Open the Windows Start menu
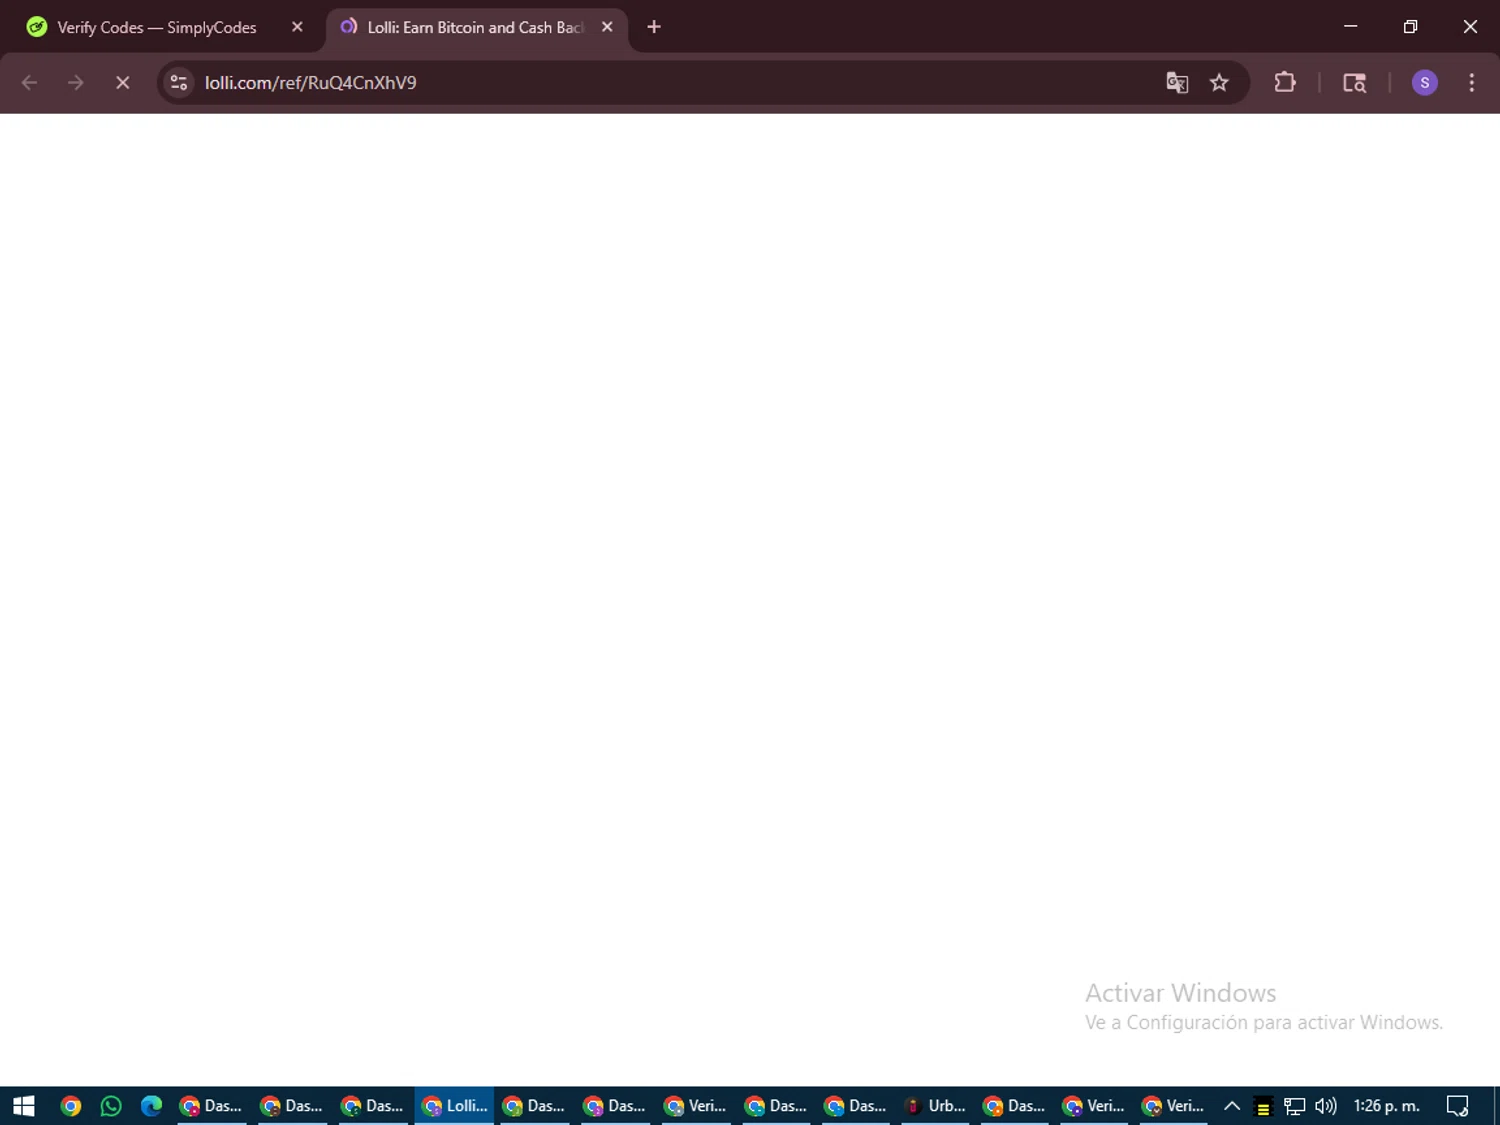 tap(24, 1106)
